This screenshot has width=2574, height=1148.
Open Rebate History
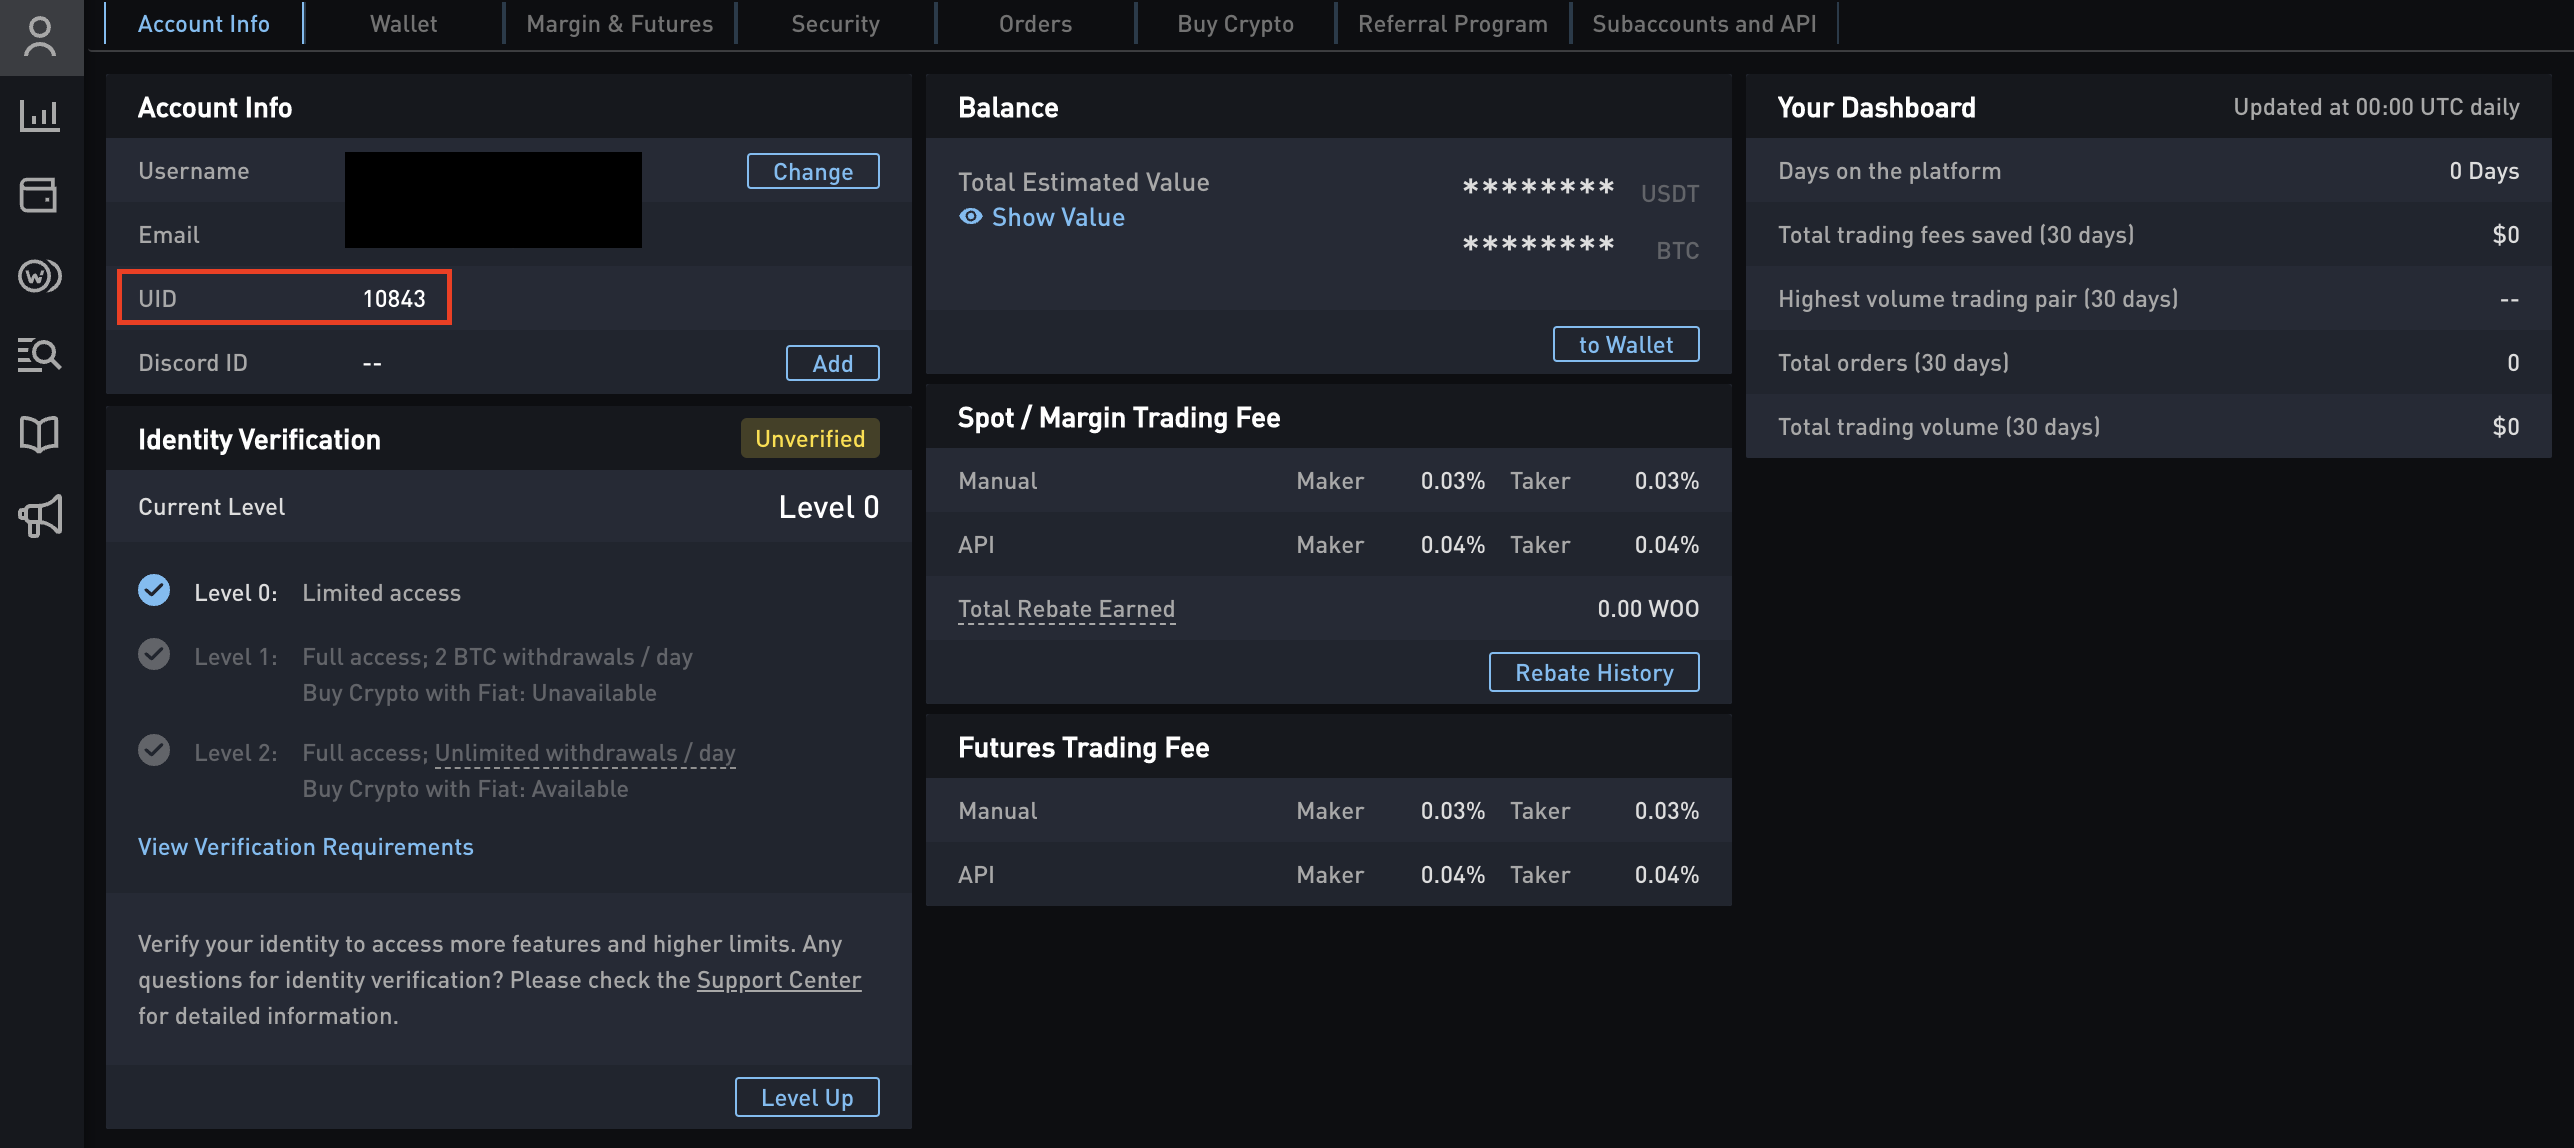coord(1594,673)
